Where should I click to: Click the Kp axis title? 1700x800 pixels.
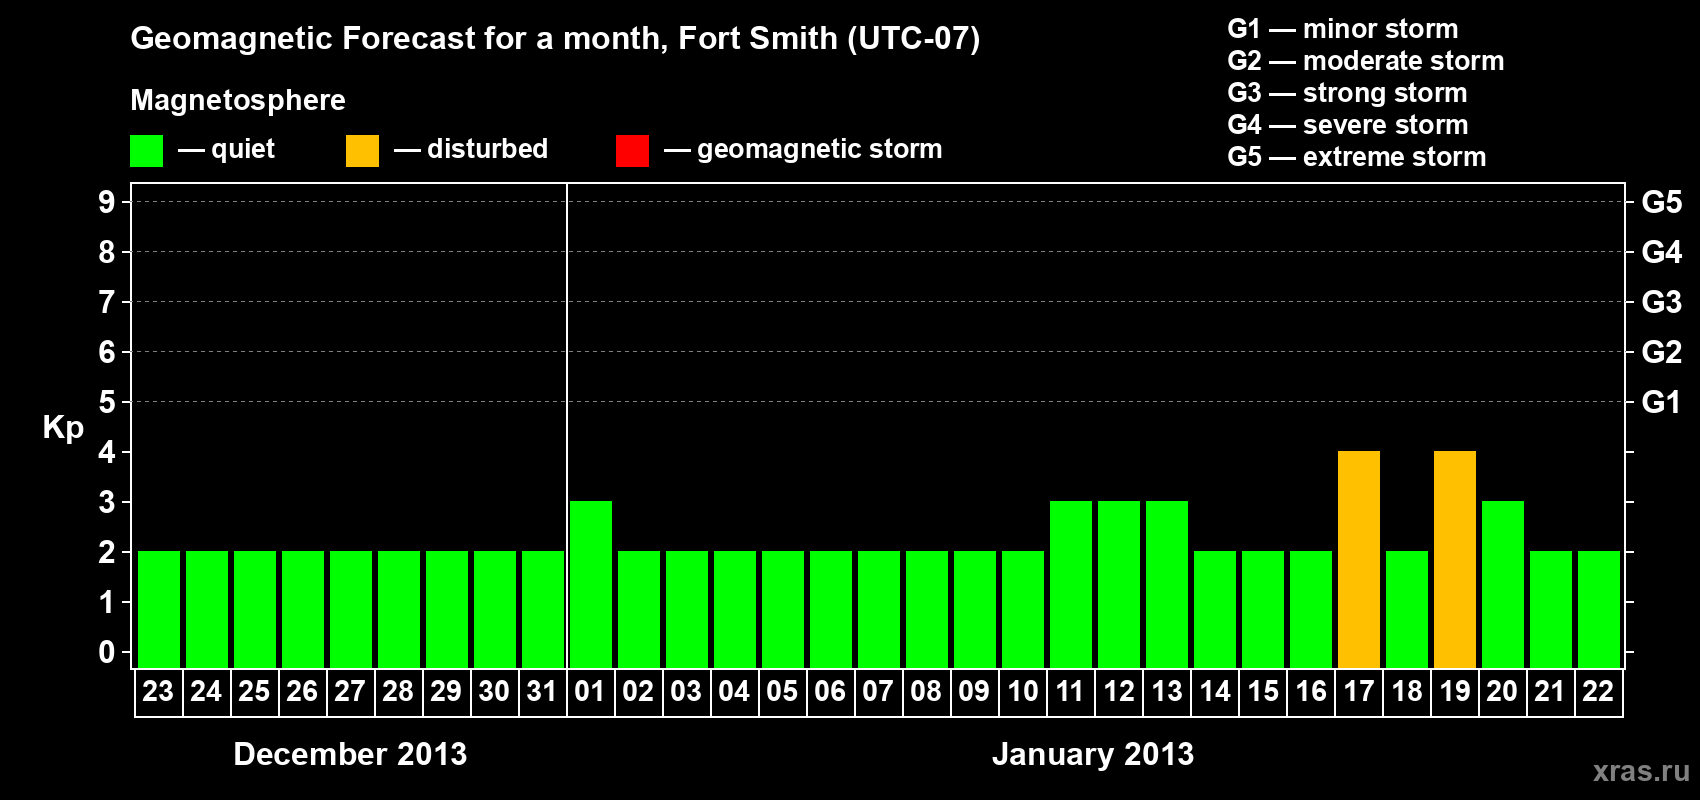pos(63,428)
